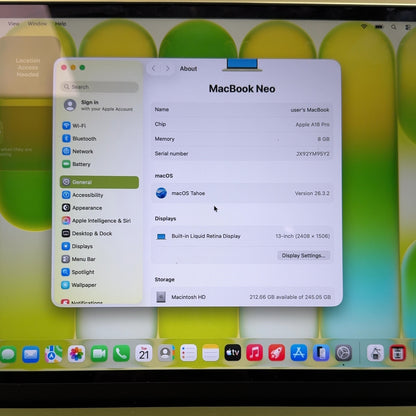The width and height of the screenshot is (416, 416).
Task: Go back using the back chevron
Action: pyautogui.click(x=154, y=68)
